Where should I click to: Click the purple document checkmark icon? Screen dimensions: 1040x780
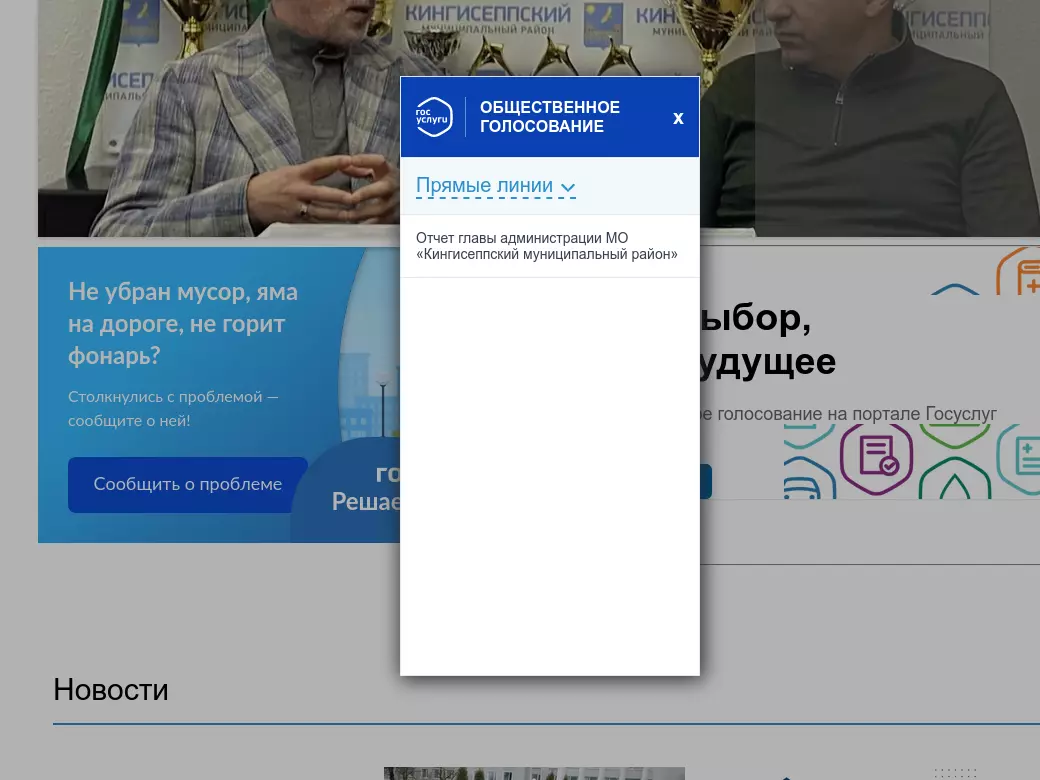point(877,458)
